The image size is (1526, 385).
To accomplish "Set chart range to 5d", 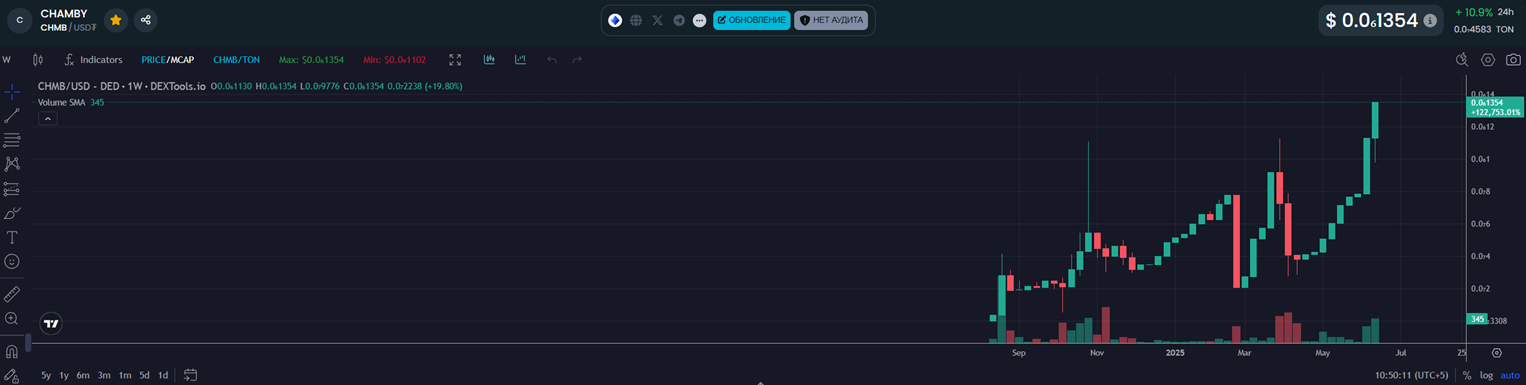I will [x=144, y=375].
